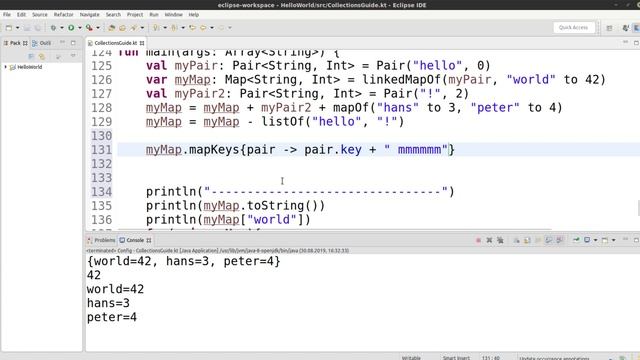
Task: Open External Tools dropdown arrow
Action: click(98, 28)
